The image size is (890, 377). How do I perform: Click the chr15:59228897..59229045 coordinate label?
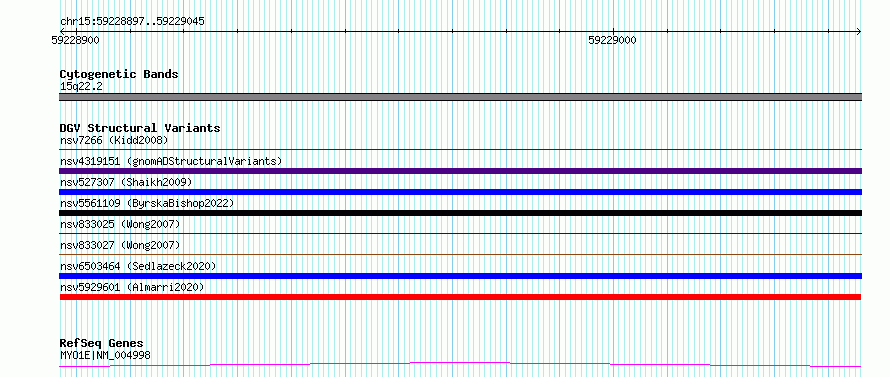tap(132, 22)
